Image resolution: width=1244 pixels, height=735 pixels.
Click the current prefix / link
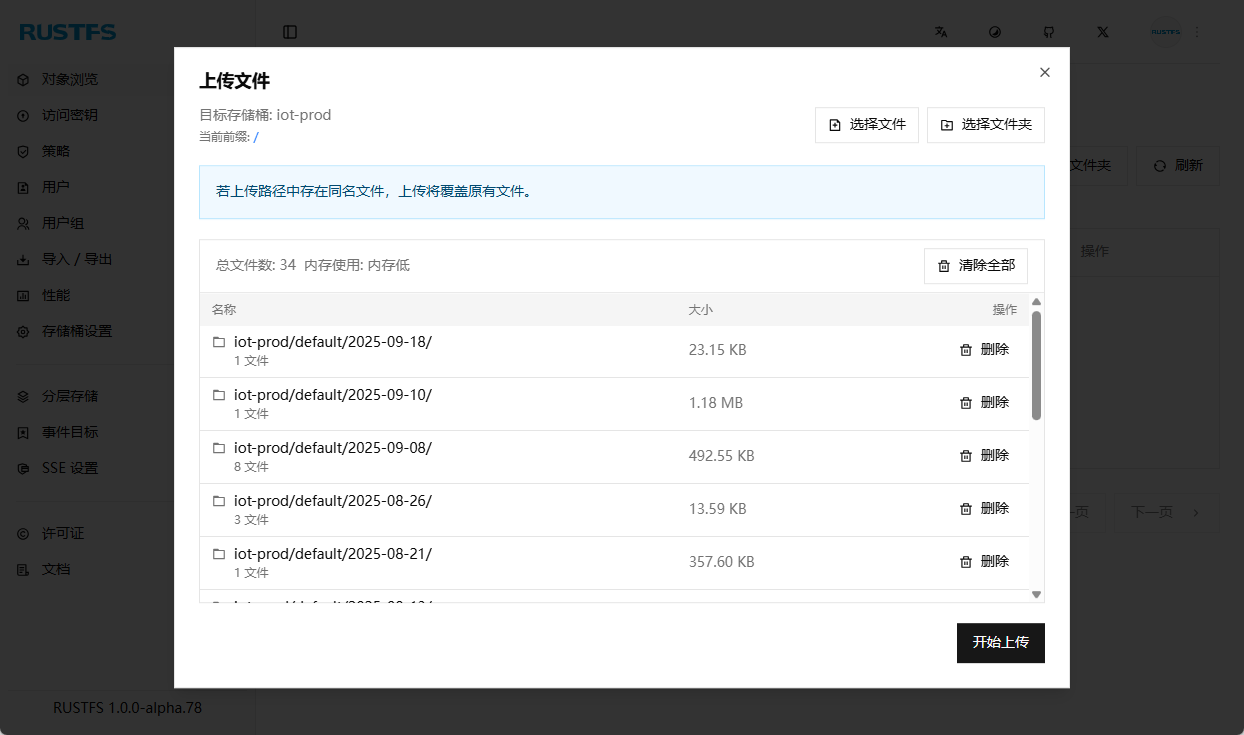pyautogui.click(x=256, y=137)
